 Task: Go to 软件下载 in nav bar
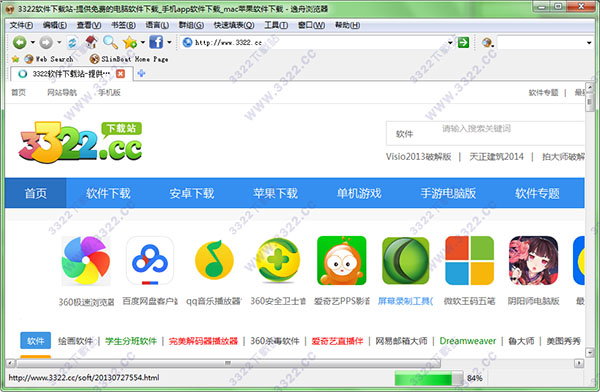pyautogui.click(x=108, y=193)
